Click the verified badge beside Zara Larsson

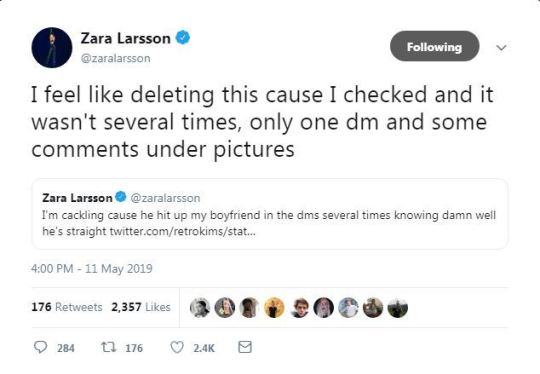183,38
